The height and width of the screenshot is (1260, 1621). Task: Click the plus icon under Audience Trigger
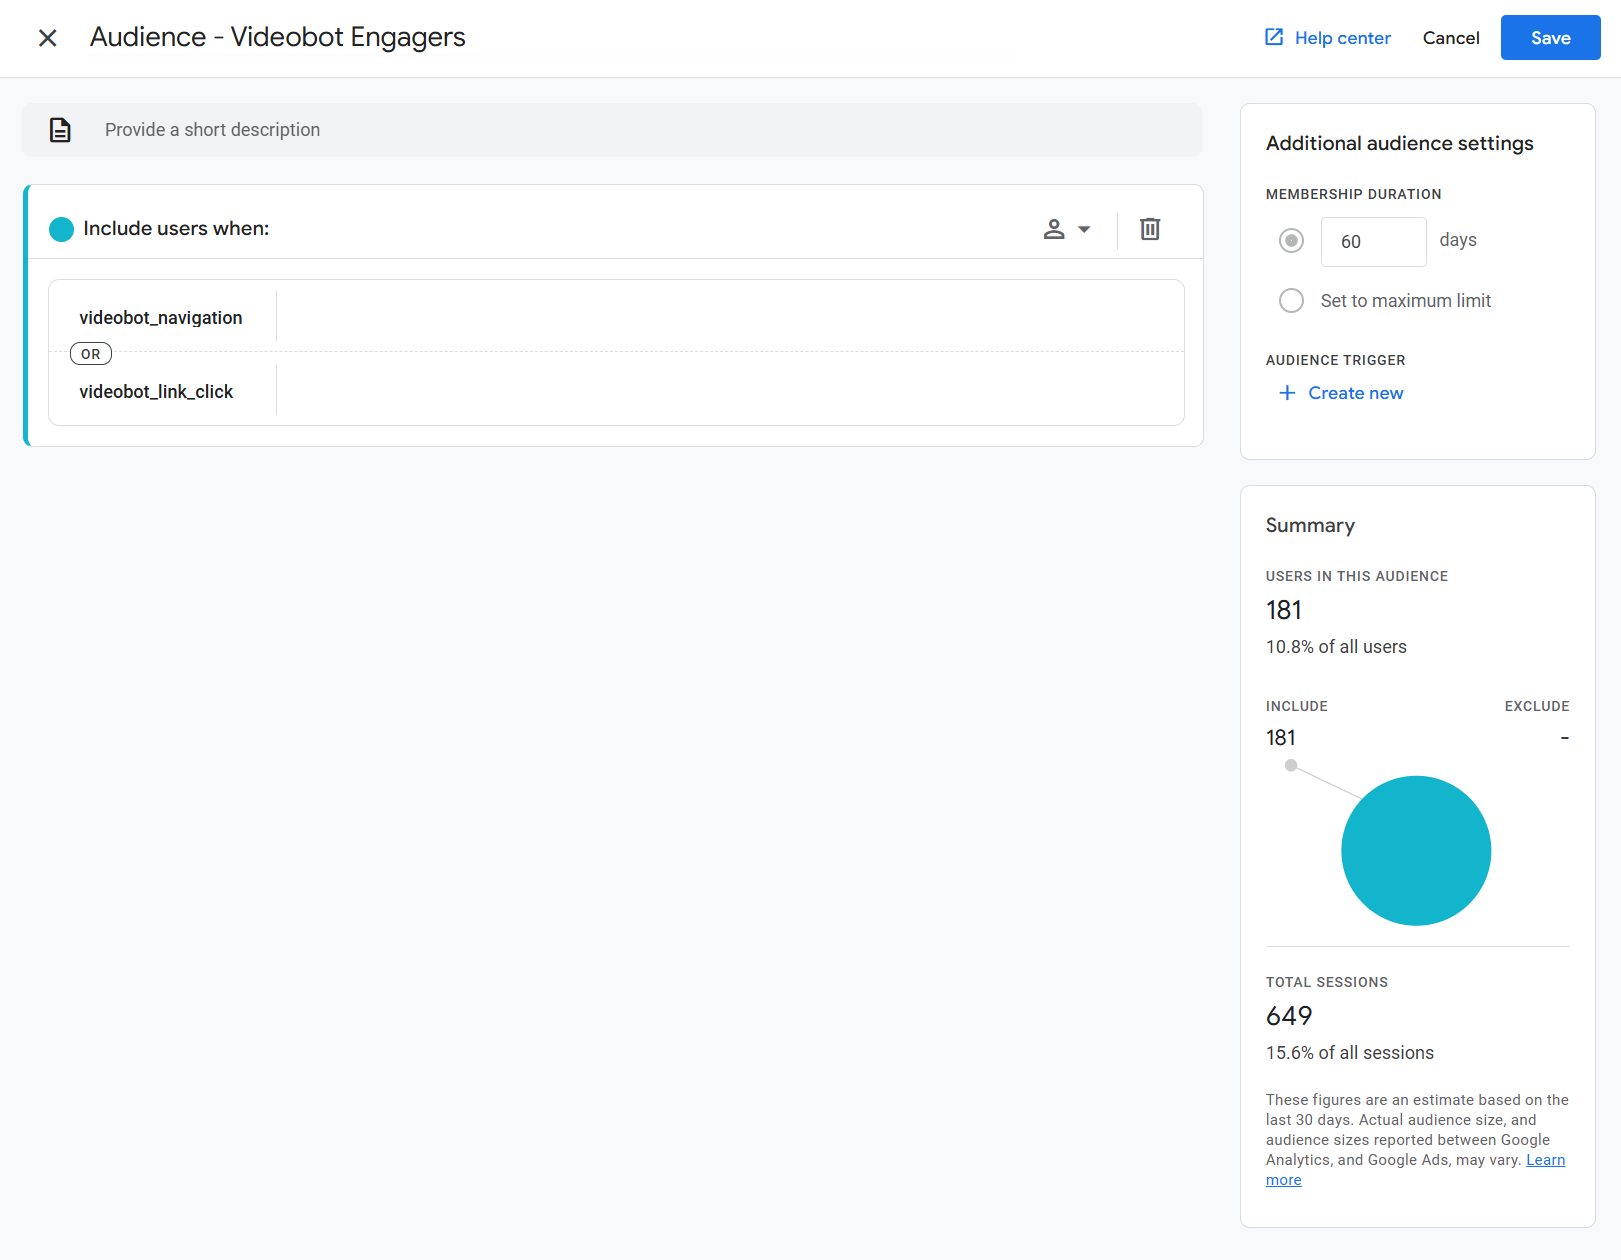1286,393
